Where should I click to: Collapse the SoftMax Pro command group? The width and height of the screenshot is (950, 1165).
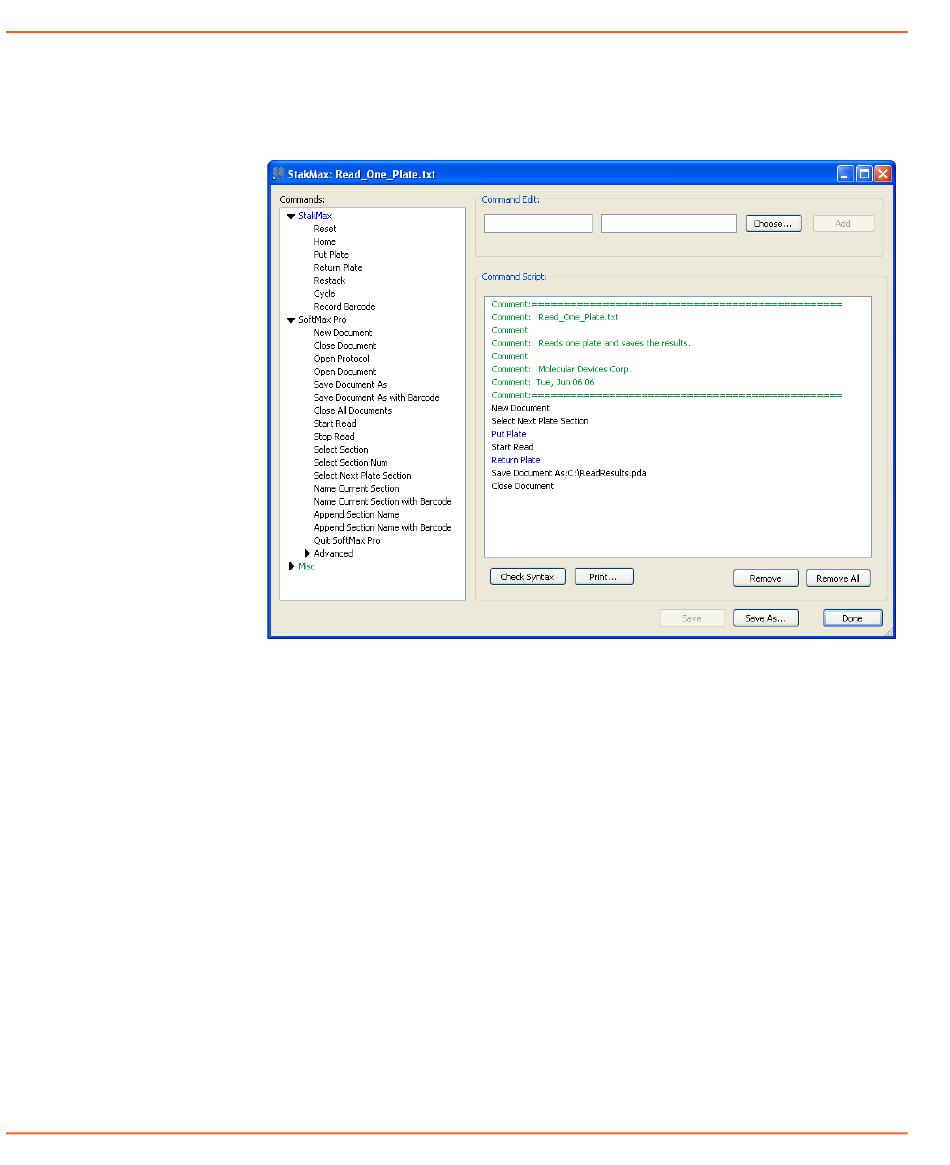point(291,320)
